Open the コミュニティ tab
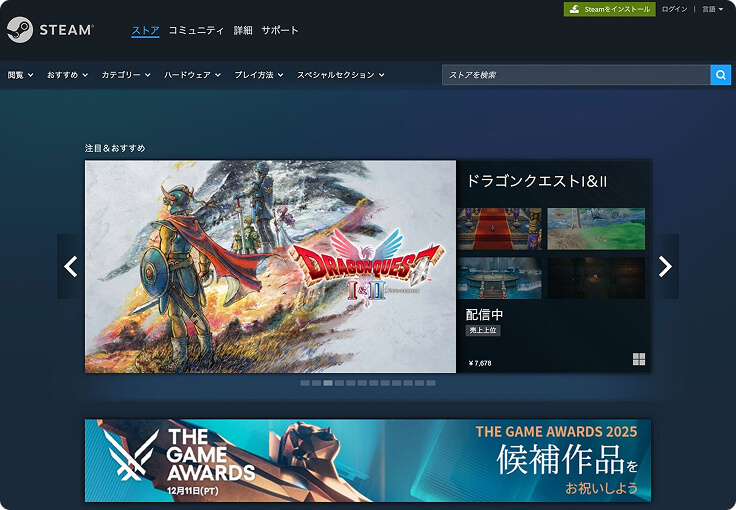Viewport: 736px width, 510px height. [196, 30]
